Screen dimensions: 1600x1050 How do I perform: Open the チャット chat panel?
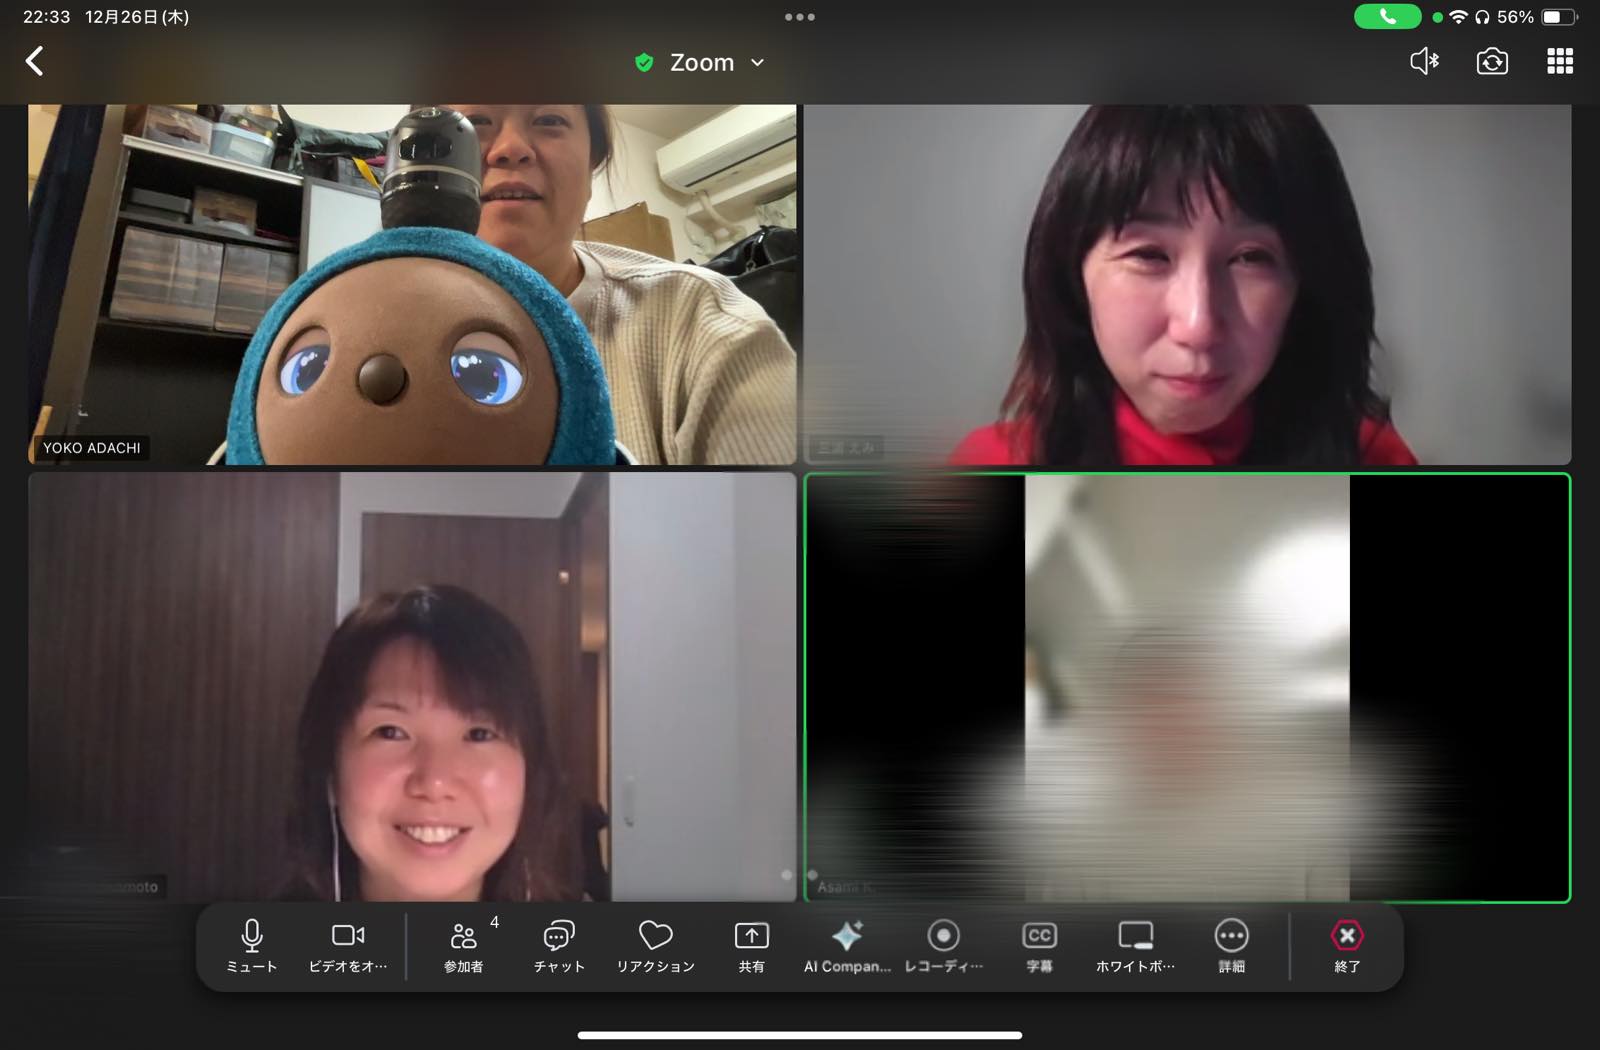(x=559, y=945)
